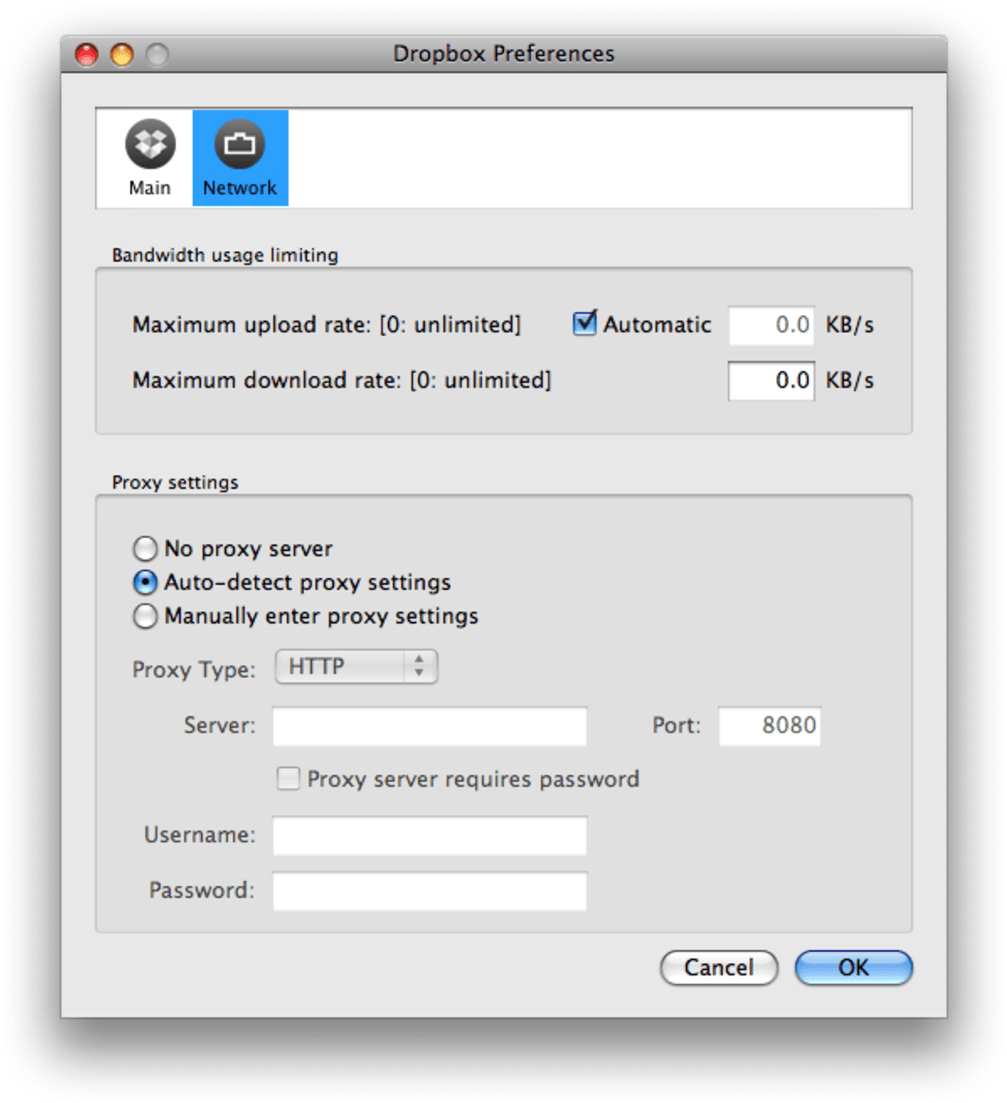Uncheck the Automatic bandwidth checkbox
1007x1103 pixels.
coord(584,323)
